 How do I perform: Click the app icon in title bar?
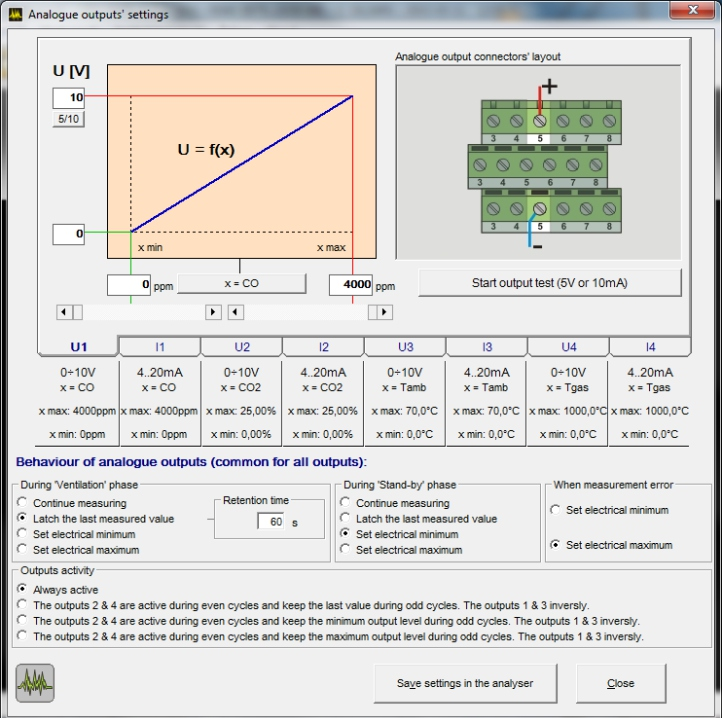[14, 14]
